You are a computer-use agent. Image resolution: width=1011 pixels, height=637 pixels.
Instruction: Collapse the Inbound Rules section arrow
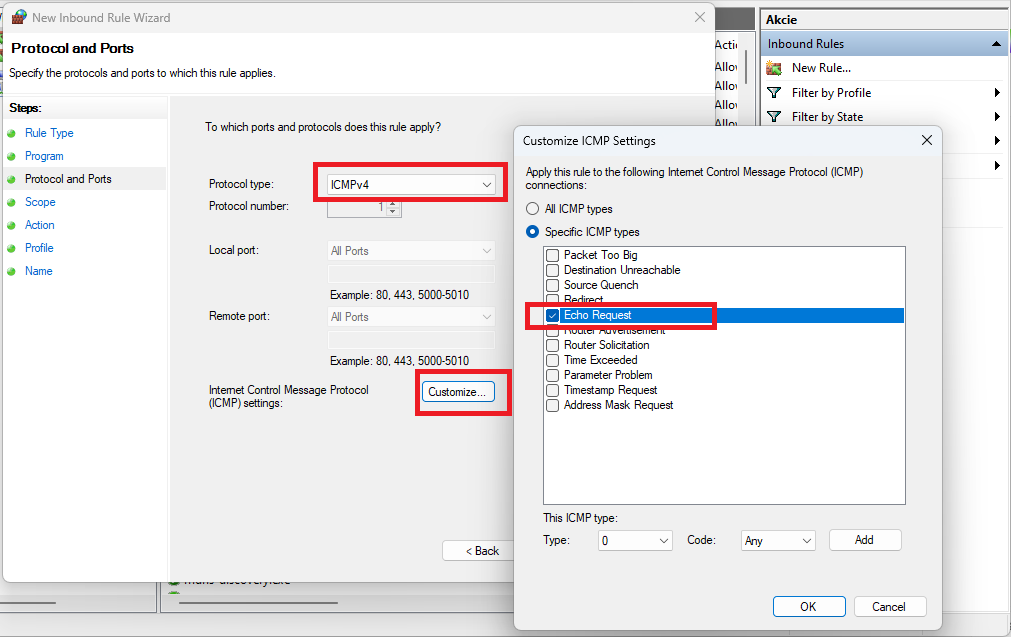pyautogui.click(x=996, y=44)
